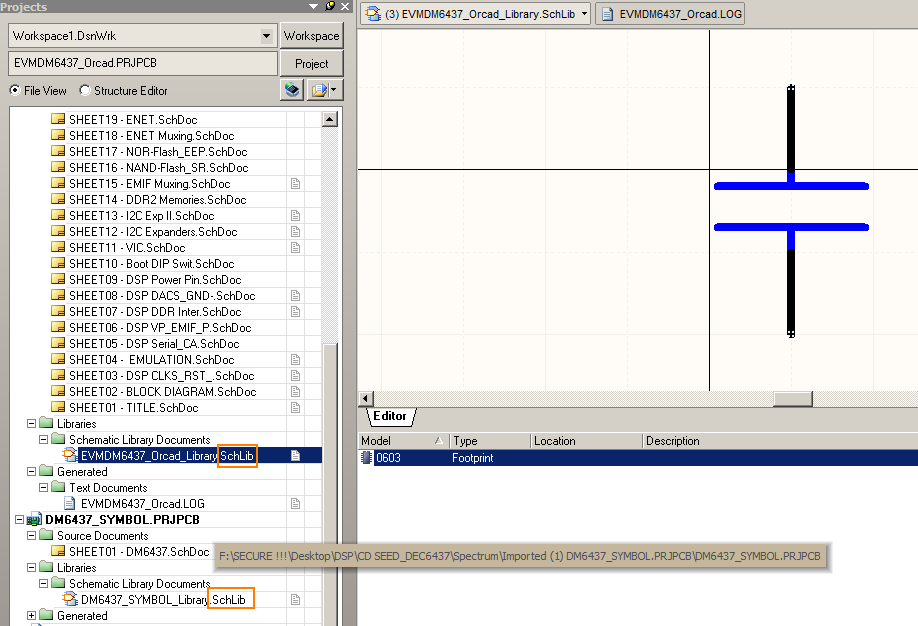Open SHEET12 - I2C Expanders.SchDoc

coord(153,232)
